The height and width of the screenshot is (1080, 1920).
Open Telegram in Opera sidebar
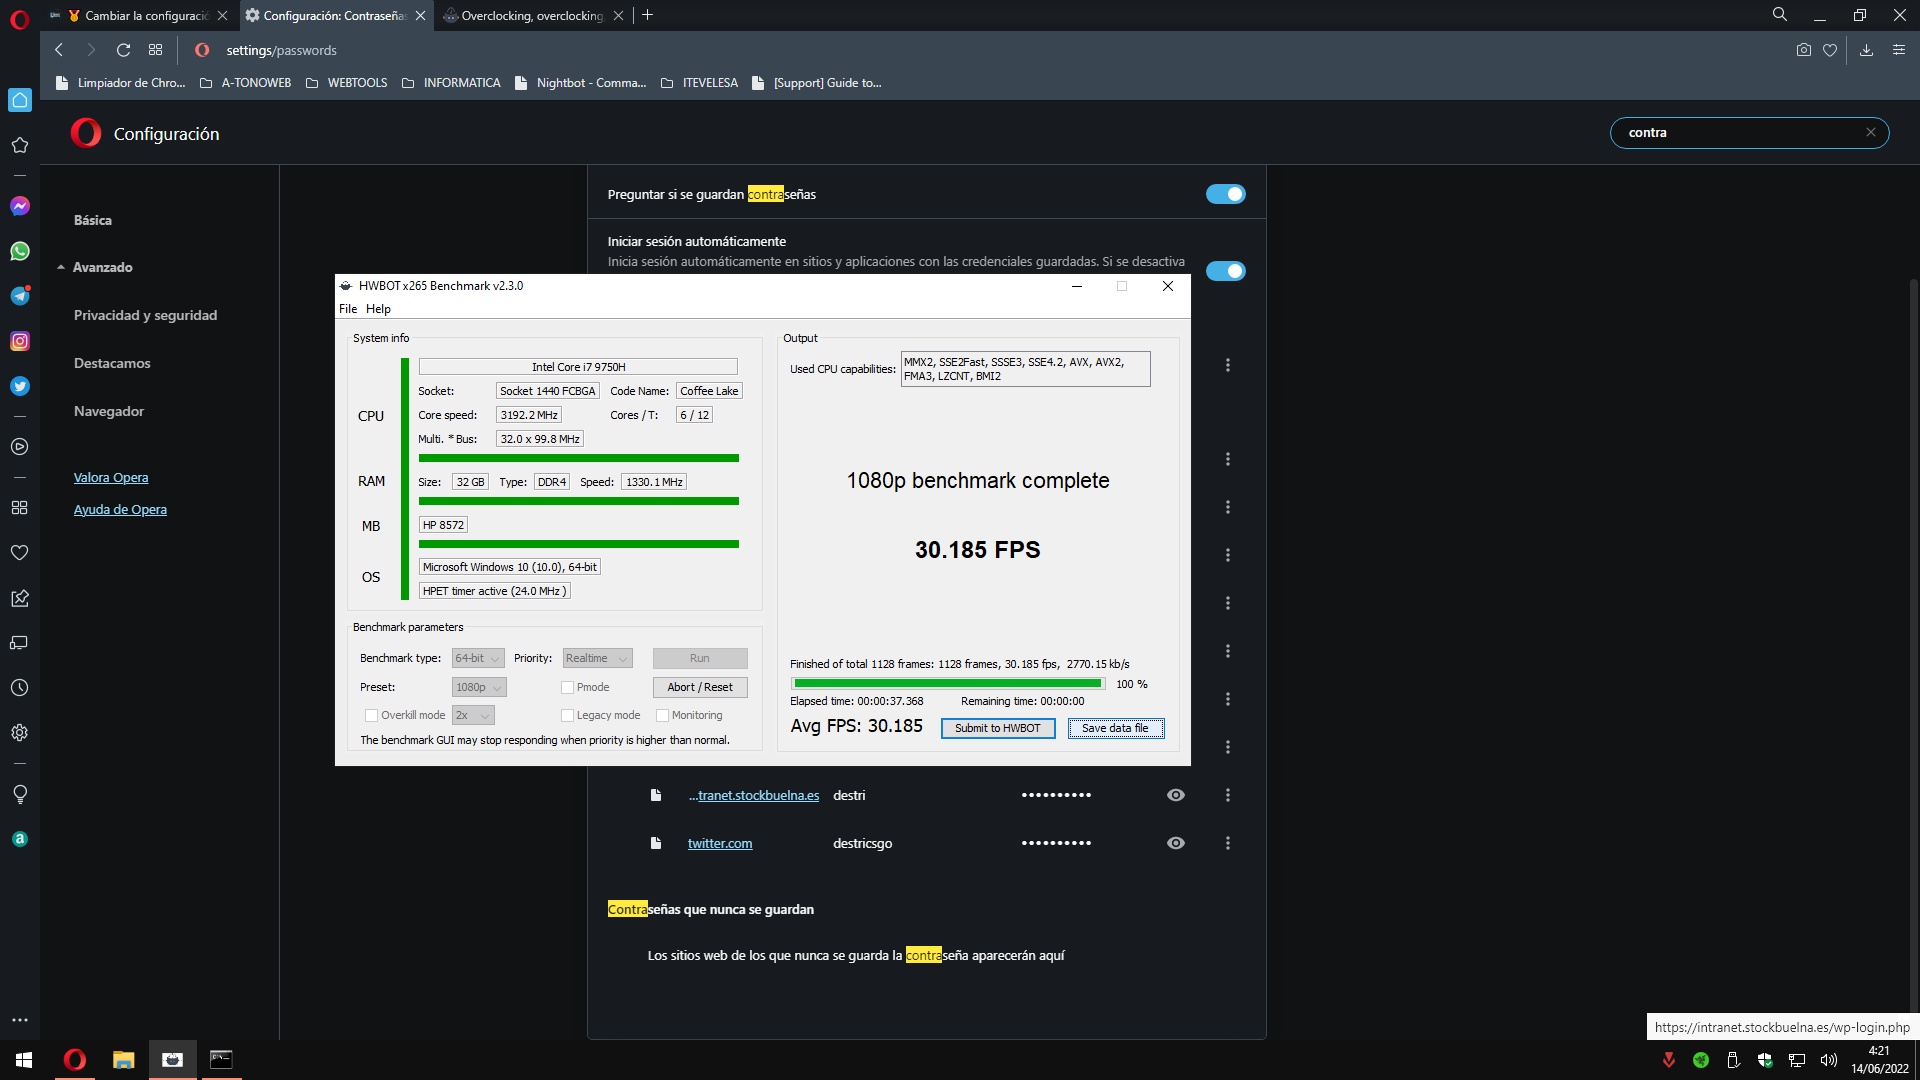[20, 296]
